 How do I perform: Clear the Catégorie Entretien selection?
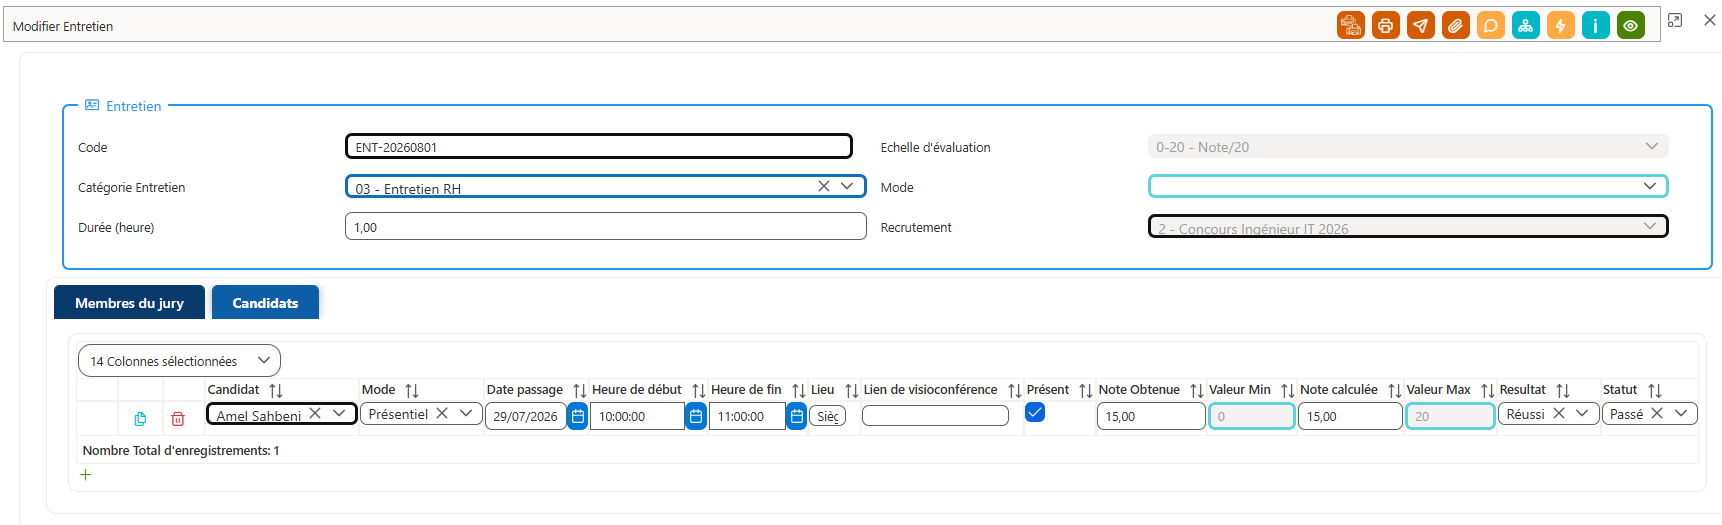(824, 186)
